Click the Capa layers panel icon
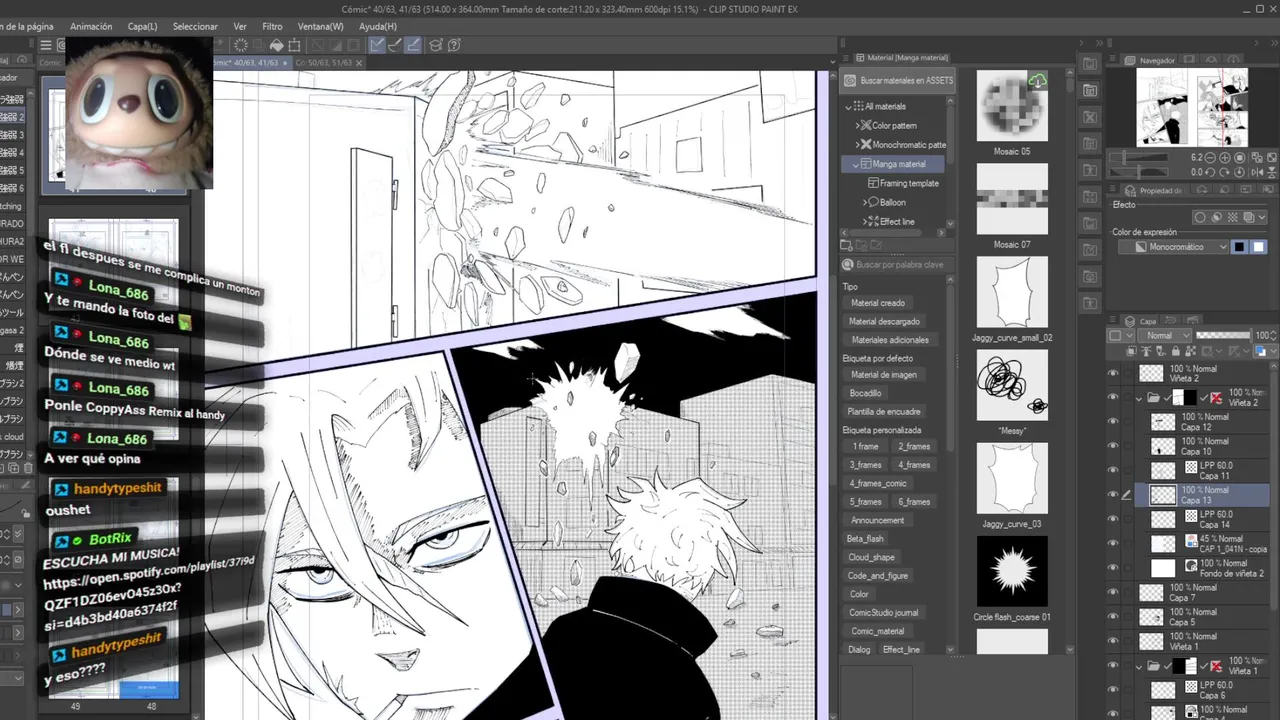1280x720 pixels. click(x=1129, y=321)
